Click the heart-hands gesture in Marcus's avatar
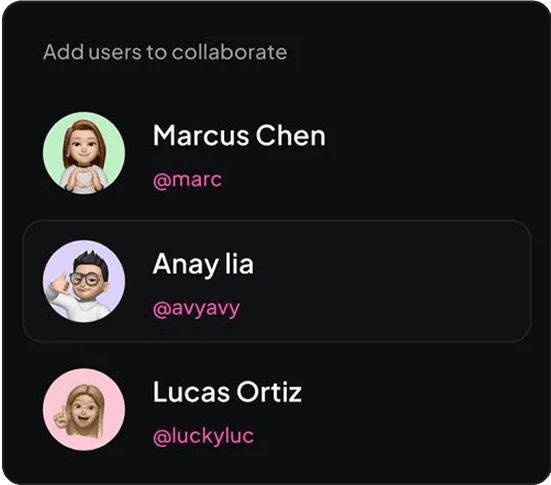This screenshot has height=485, width=551. coord(84,179)
